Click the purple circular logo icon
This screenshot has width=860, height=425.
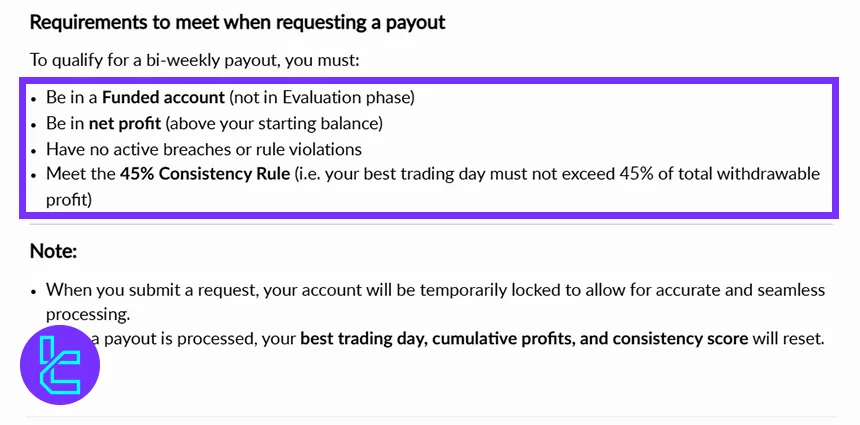[59, 364]
